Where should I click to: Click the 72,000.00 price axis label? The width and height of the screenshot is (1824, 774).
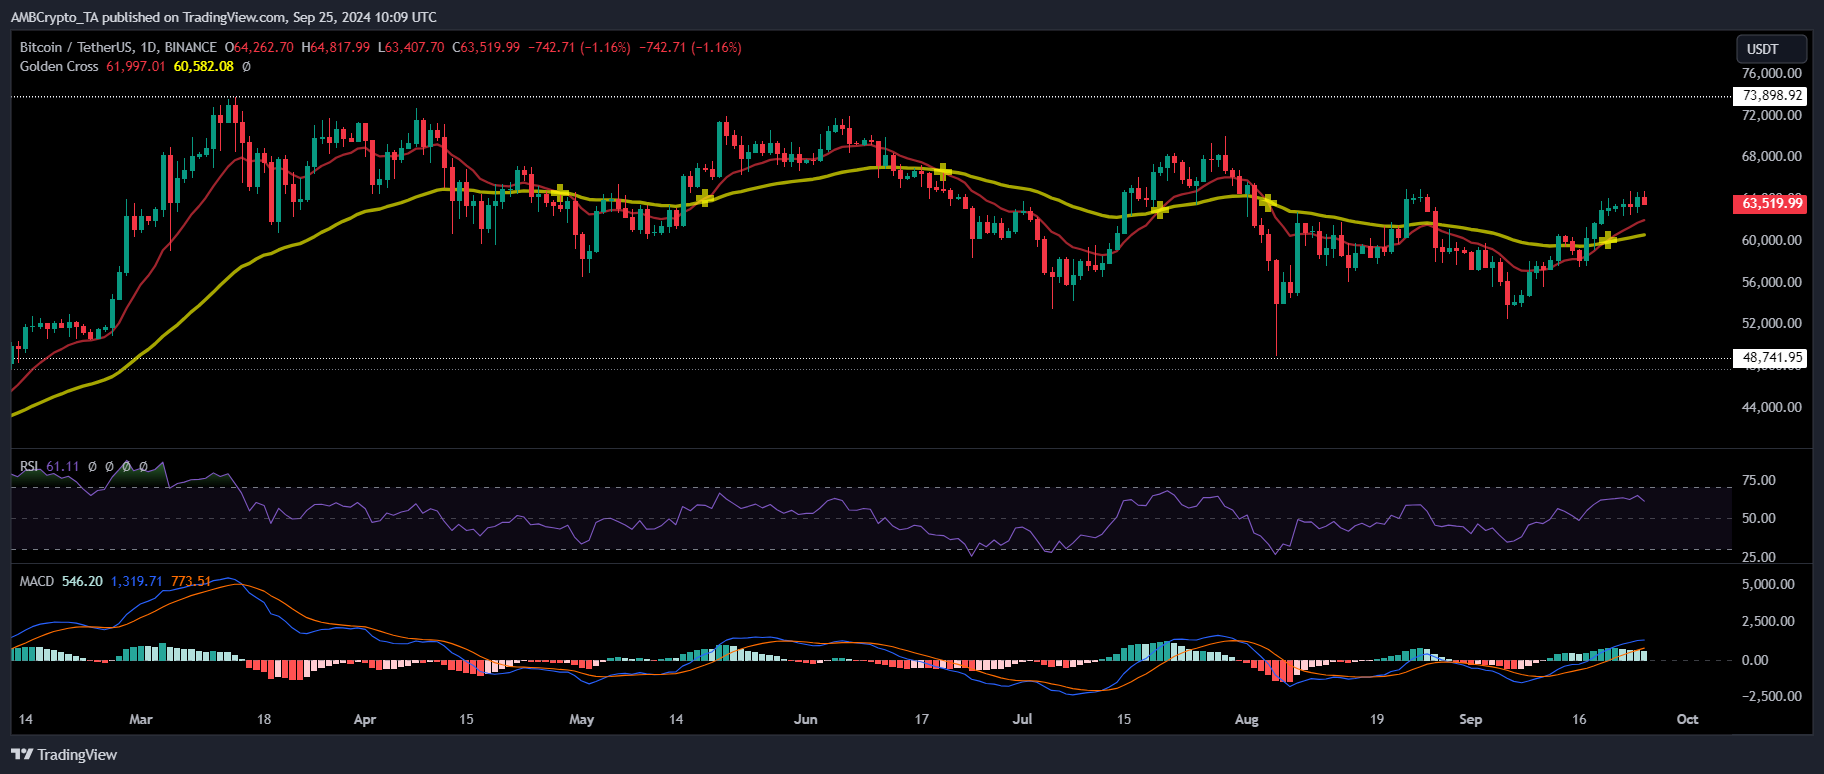pyautogui.click(x=1771, y=115)
